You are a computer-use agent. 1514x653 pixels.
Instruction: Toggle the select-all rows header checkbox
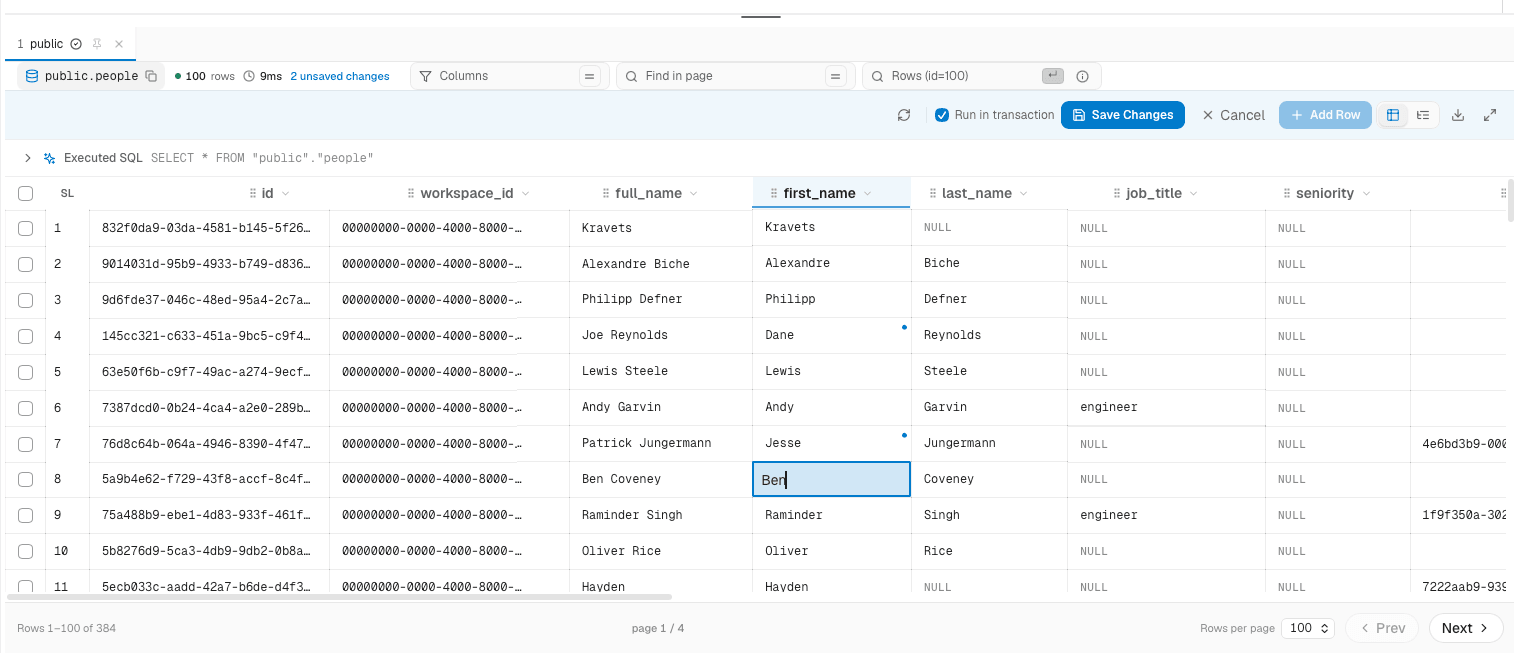tap(26, 194)
